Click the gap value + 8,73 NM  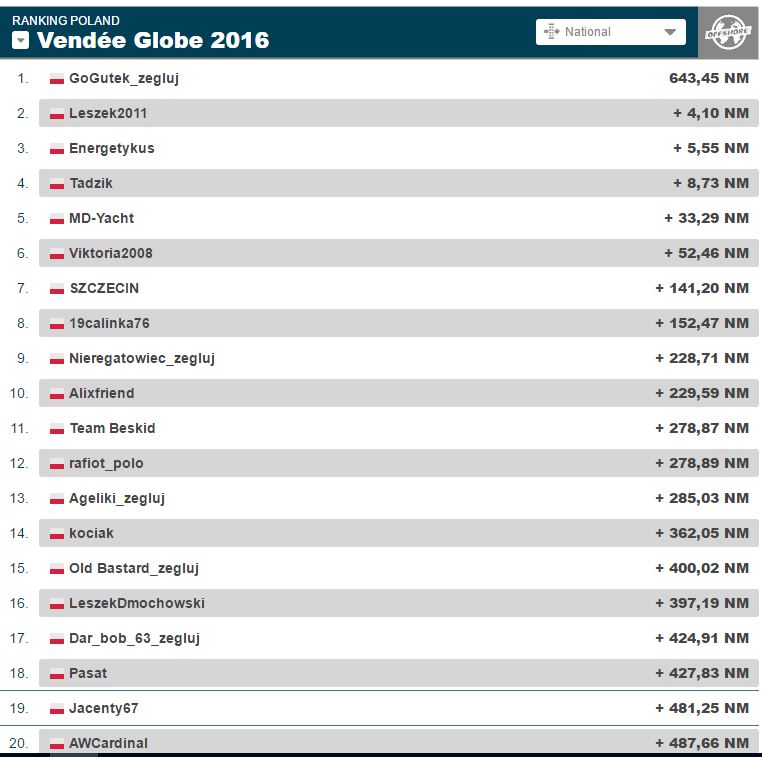(711, 183)
